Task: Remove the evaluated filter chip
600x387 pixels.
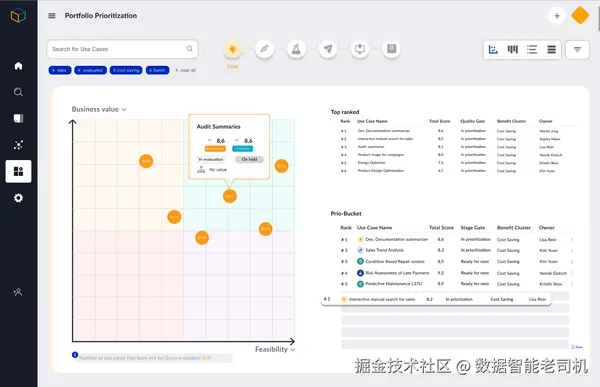Action: point(90,70)
